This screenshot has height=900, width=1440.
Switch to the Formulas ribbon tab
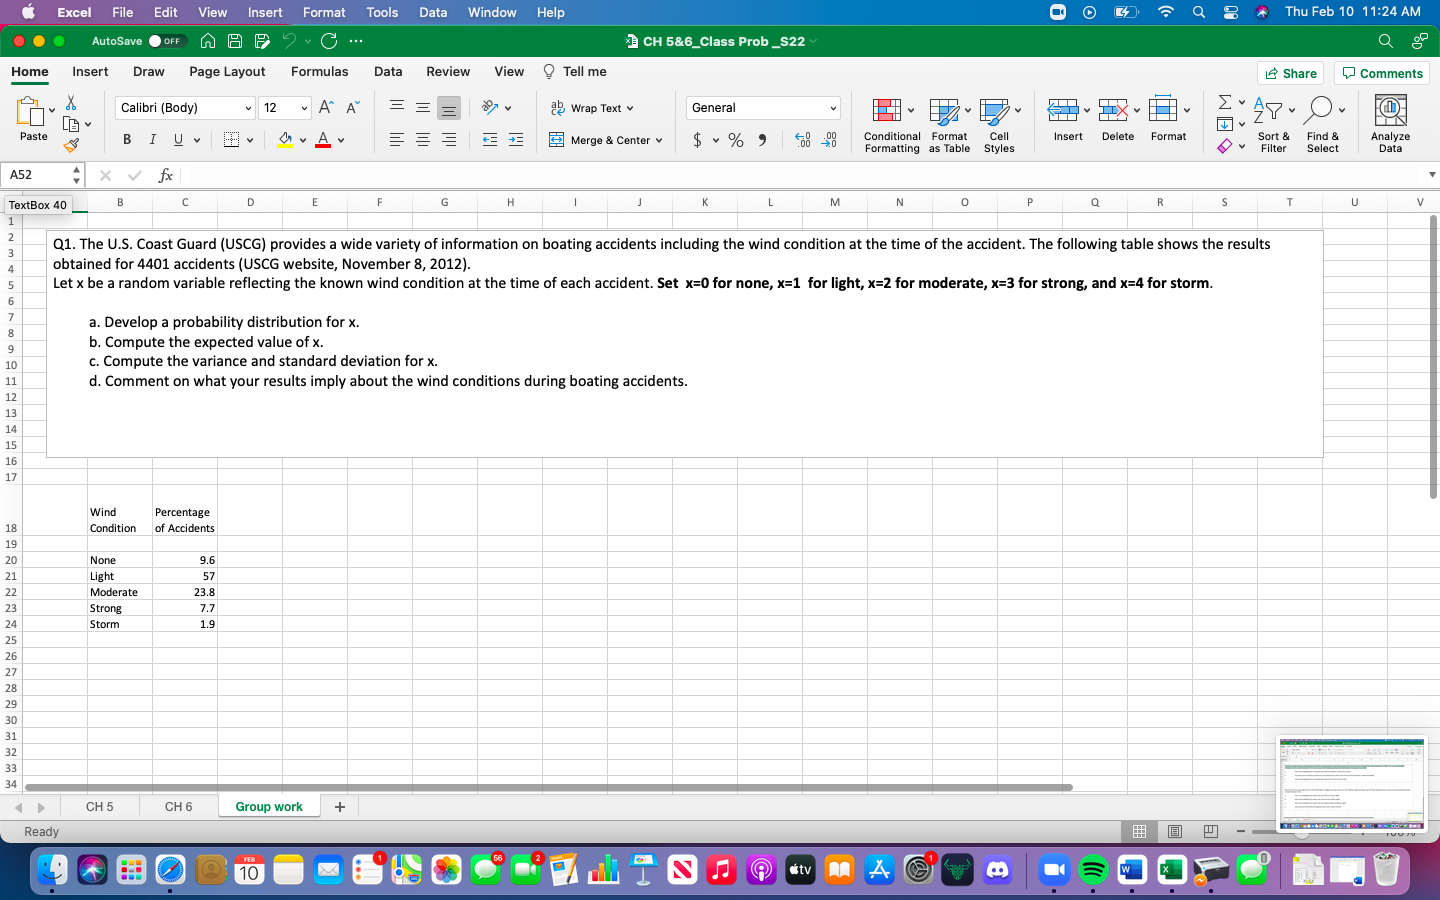[319, 71]
